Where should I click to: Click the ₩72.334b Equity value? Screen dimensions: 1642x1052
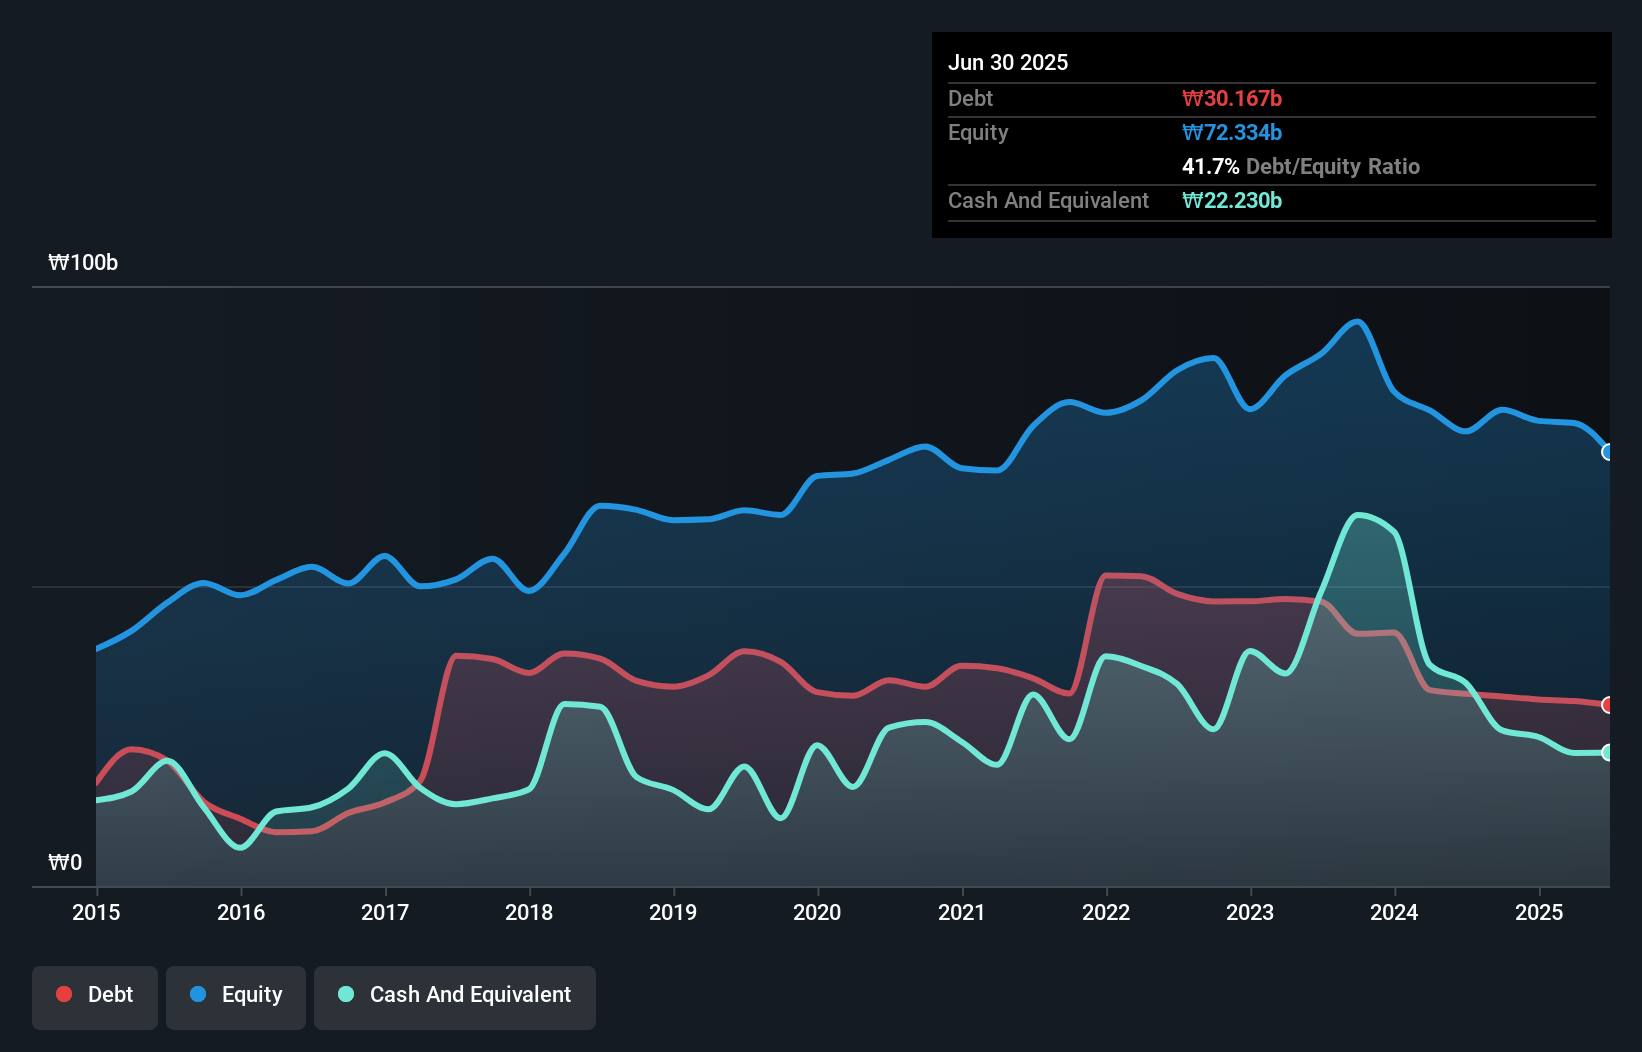point(1232,132)
